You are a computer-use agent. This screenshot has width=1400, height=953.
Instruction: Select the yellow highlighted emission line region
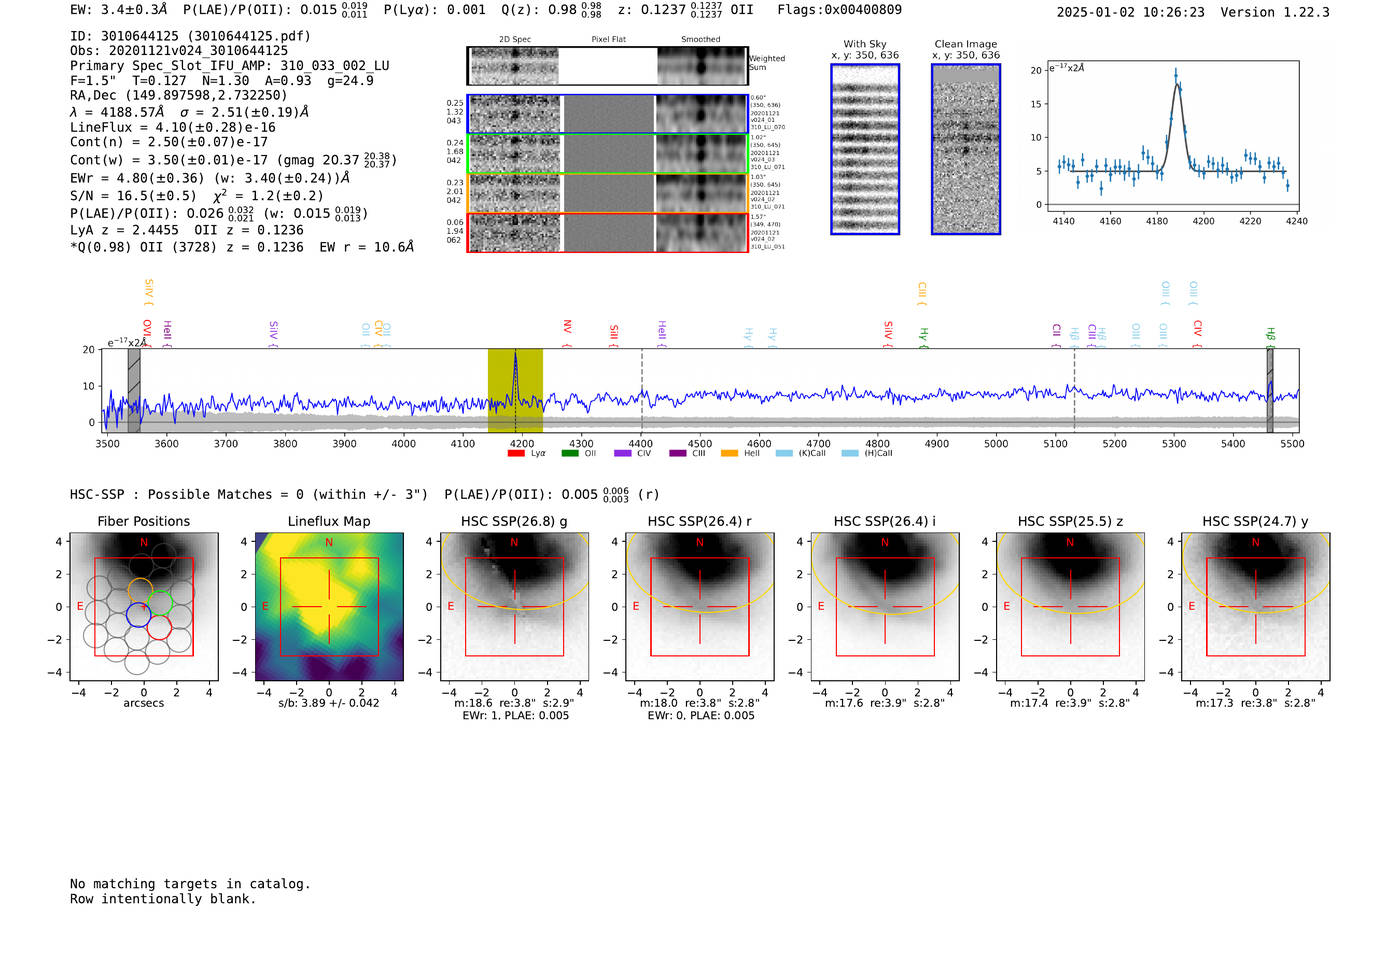515,390
